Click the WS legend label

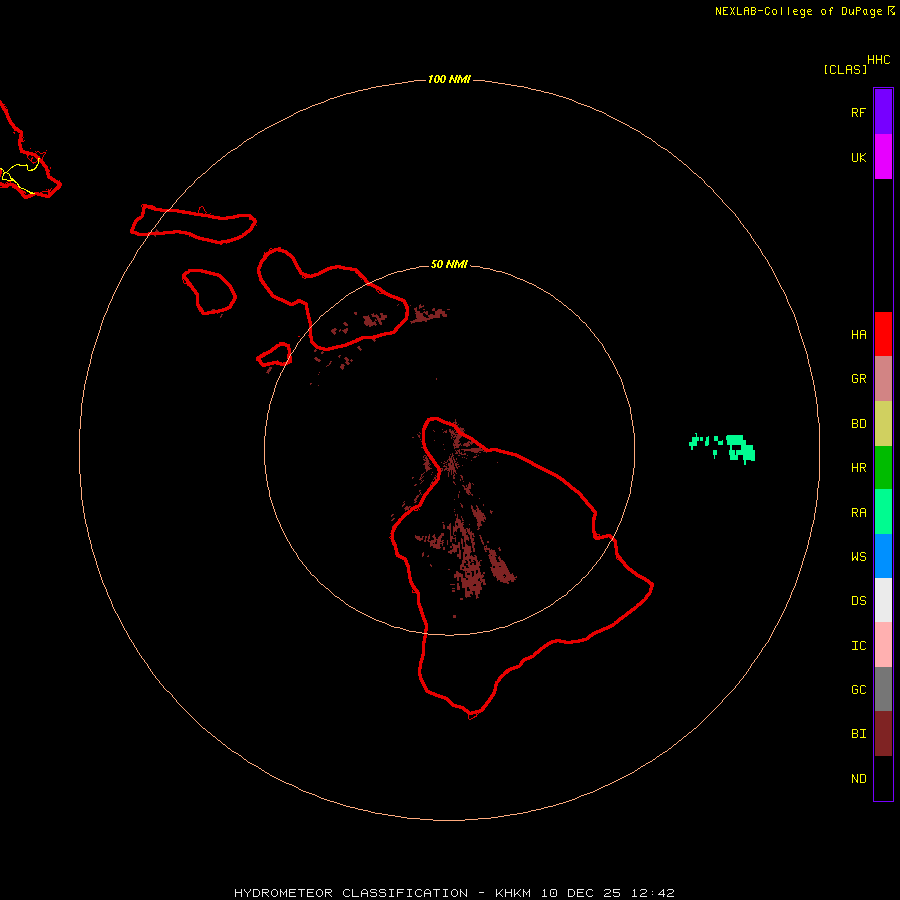(858, 556)
